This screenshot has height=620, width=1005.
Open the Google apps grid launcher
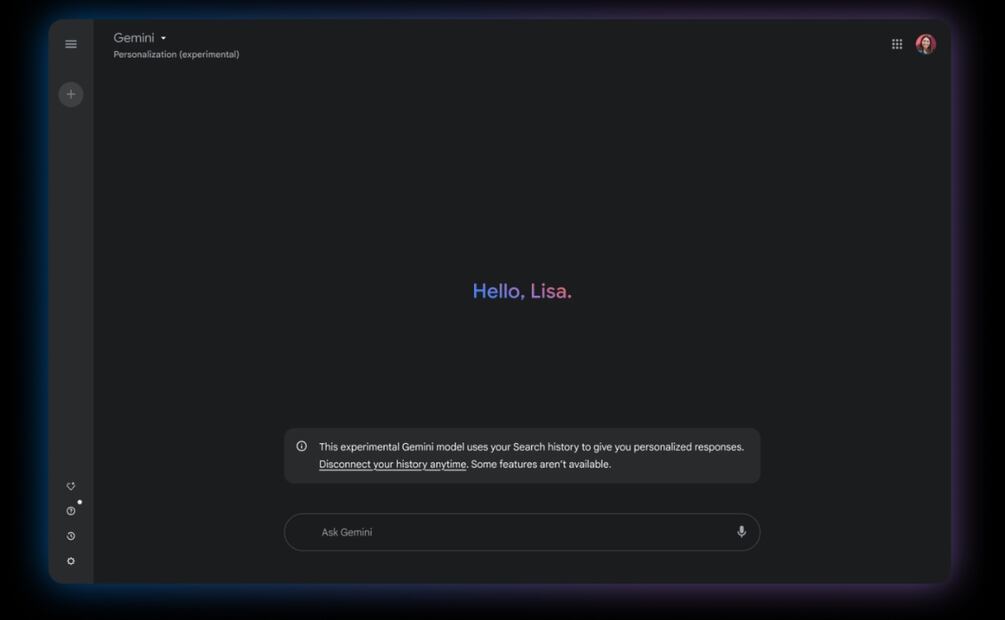click(x=897, y=44)
